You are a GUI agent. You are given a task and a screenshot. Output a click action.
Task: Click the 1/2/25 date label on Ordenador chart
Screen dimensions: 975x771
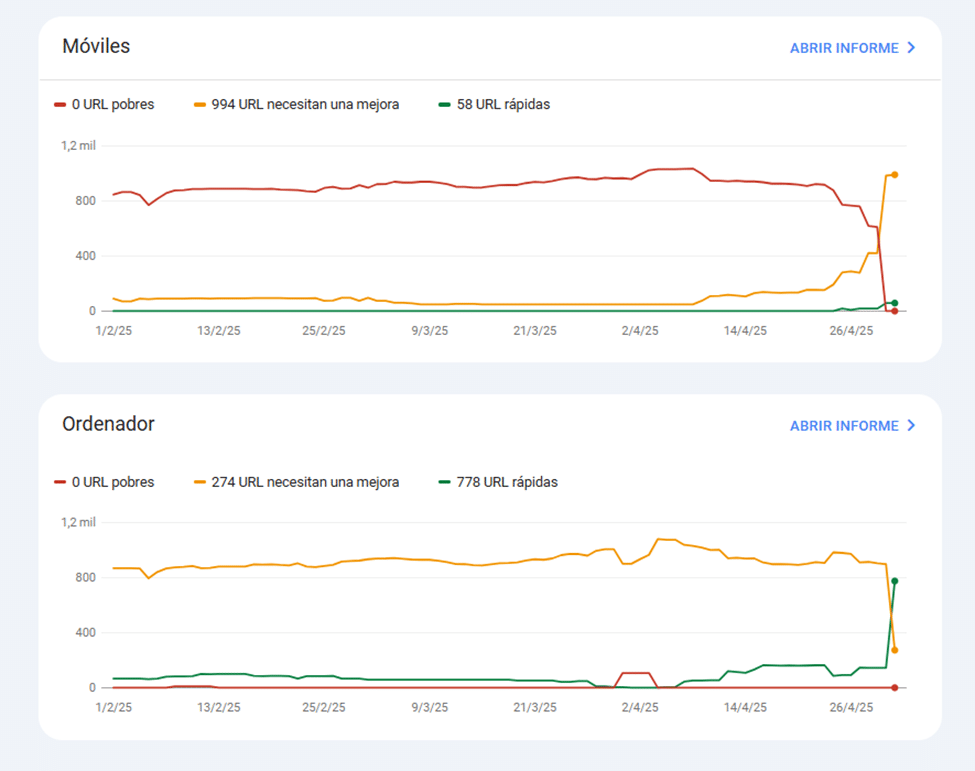point(114,708)
